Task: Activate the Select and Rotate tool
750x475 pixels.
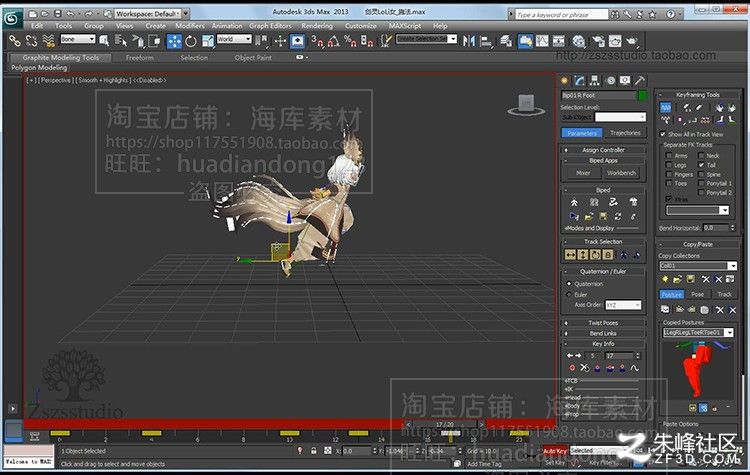Action: [x=191, y=42]
